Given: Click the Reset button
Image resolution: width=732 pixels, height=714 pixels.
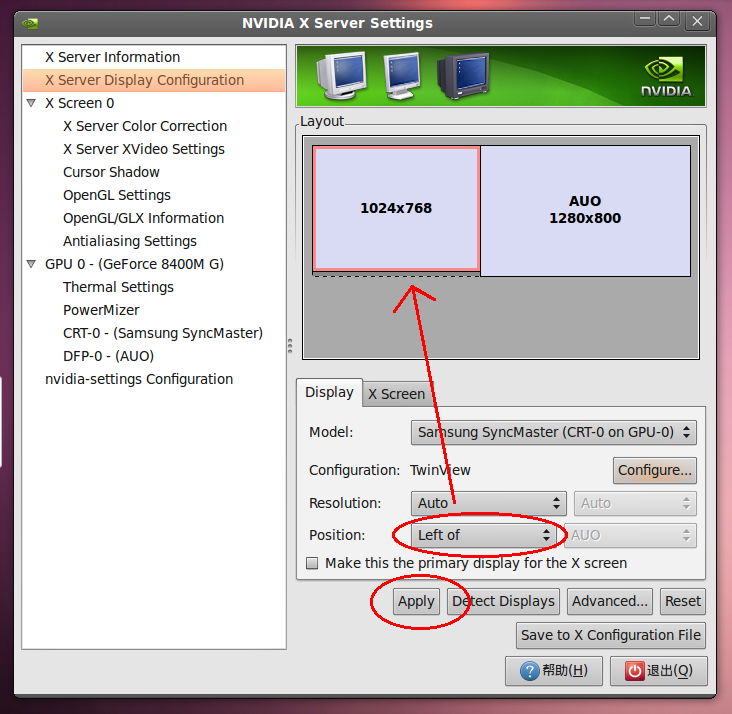Looking at the screenshot, I should point(683,601).
